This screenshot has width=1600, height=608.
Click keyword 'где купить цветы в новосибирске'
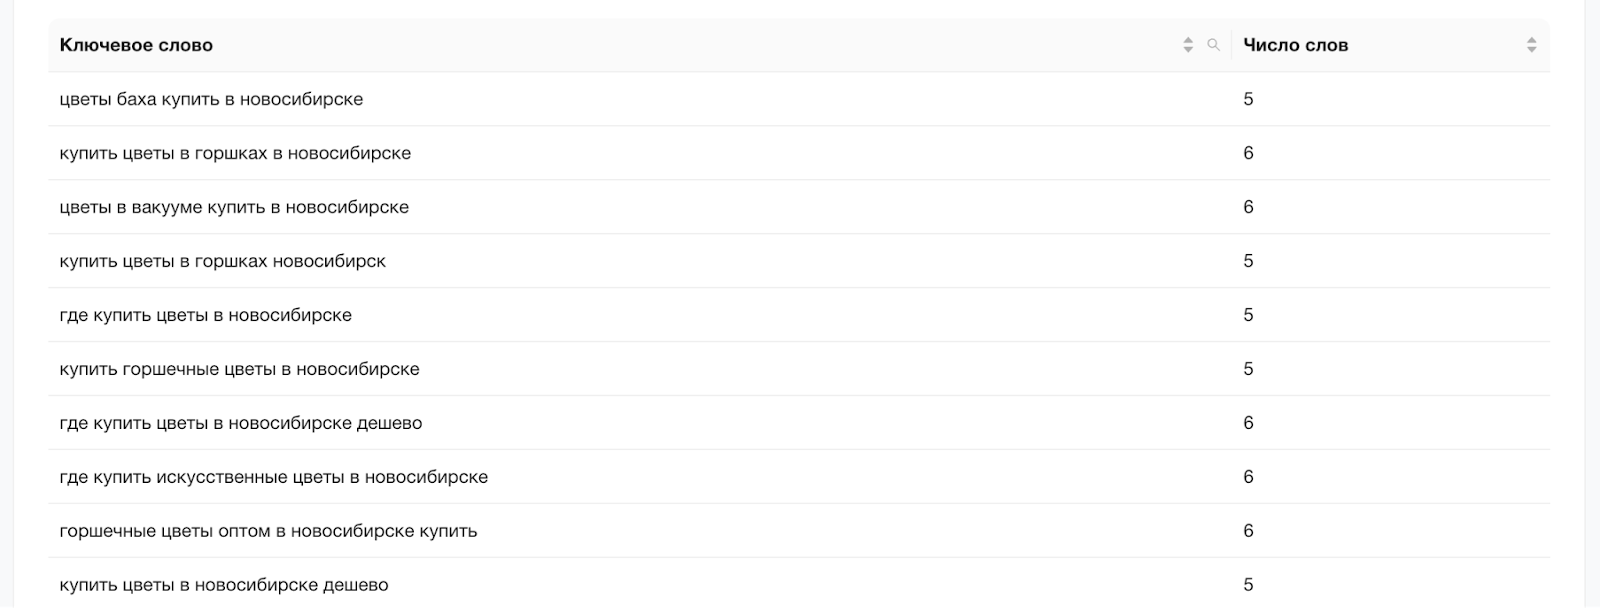205,315
